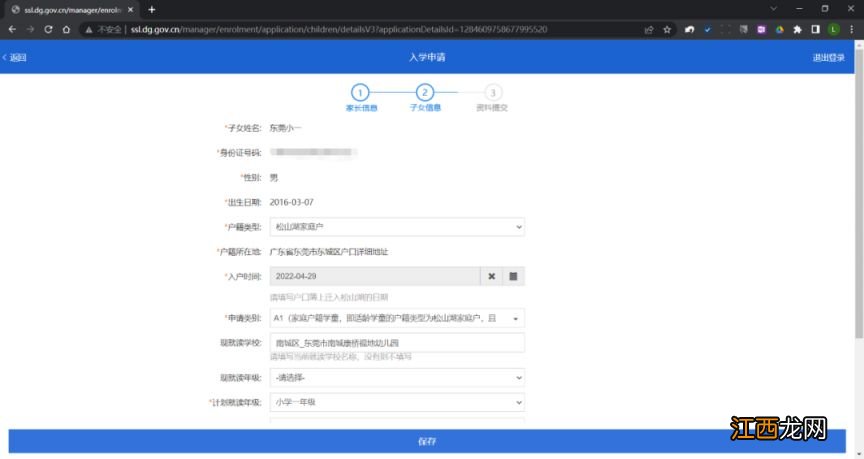Click the 现就读学校 input field
Image resolution: width=864 pixels, height=459 pixels.
coord(397,343)
